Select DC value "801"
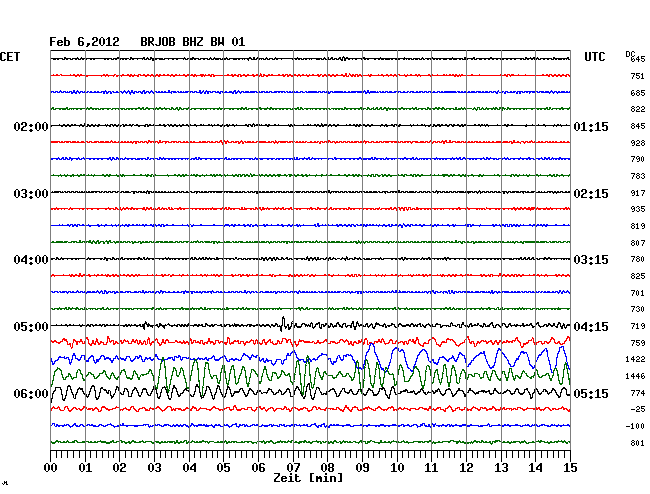This screenshot has height=494, width=650. point(638,443)
